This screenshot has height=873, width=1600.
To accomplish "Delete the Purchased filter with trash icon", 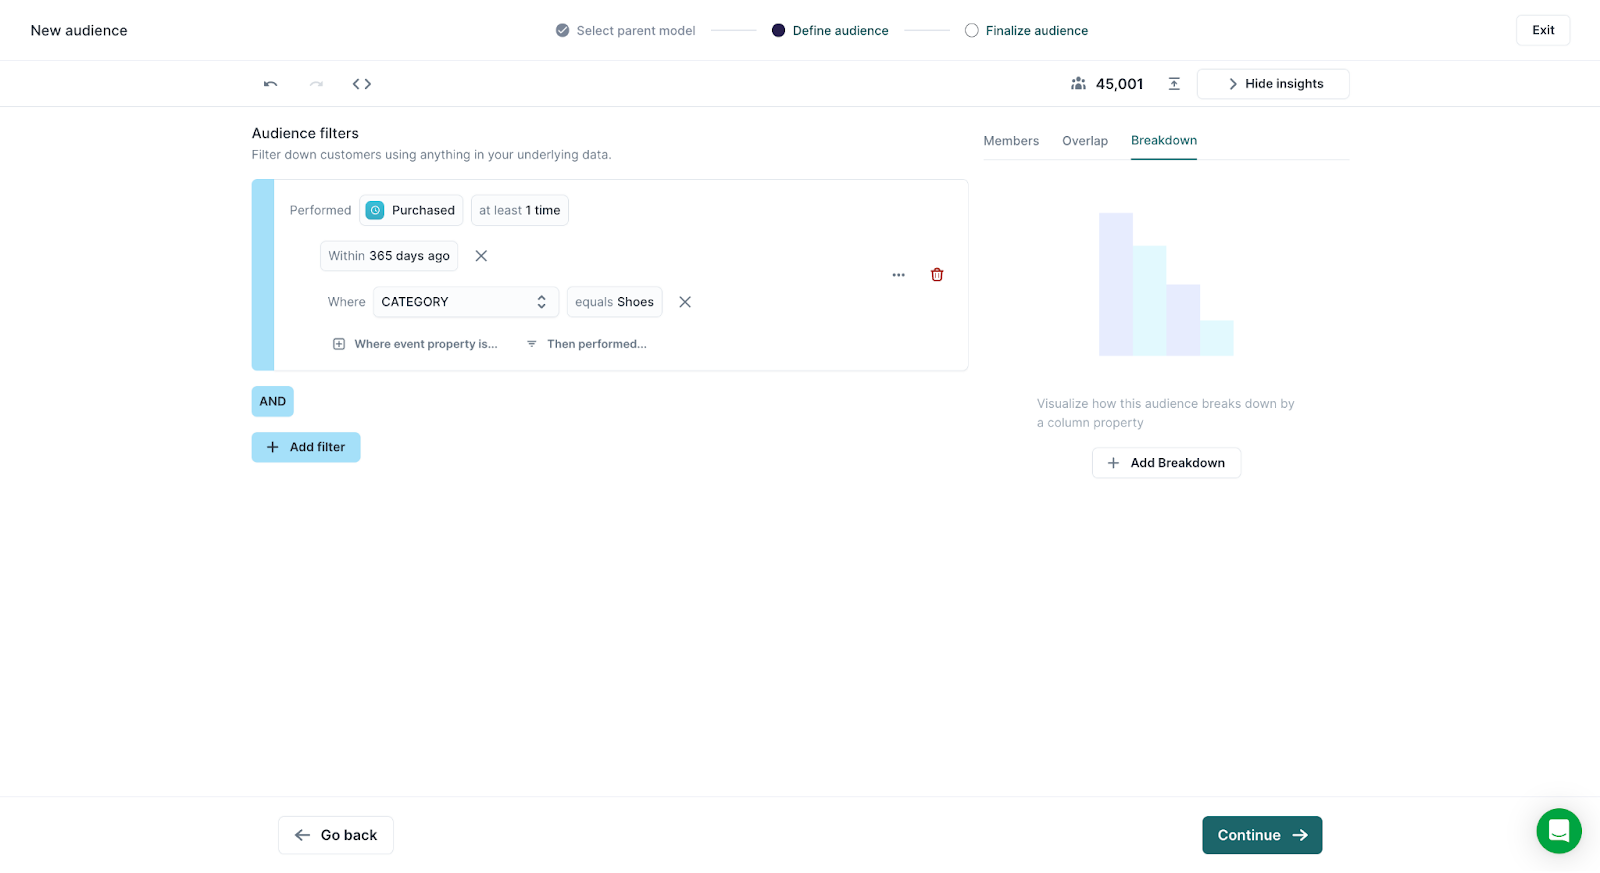I will (x=937, y=275).
